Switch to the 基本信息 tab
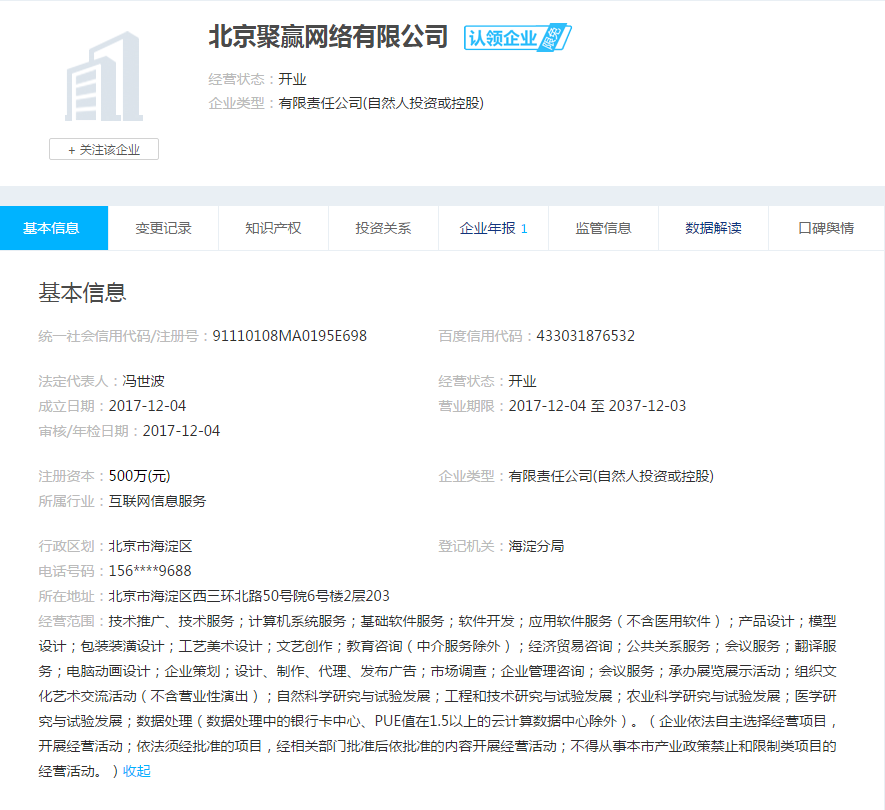 [52, 228]
